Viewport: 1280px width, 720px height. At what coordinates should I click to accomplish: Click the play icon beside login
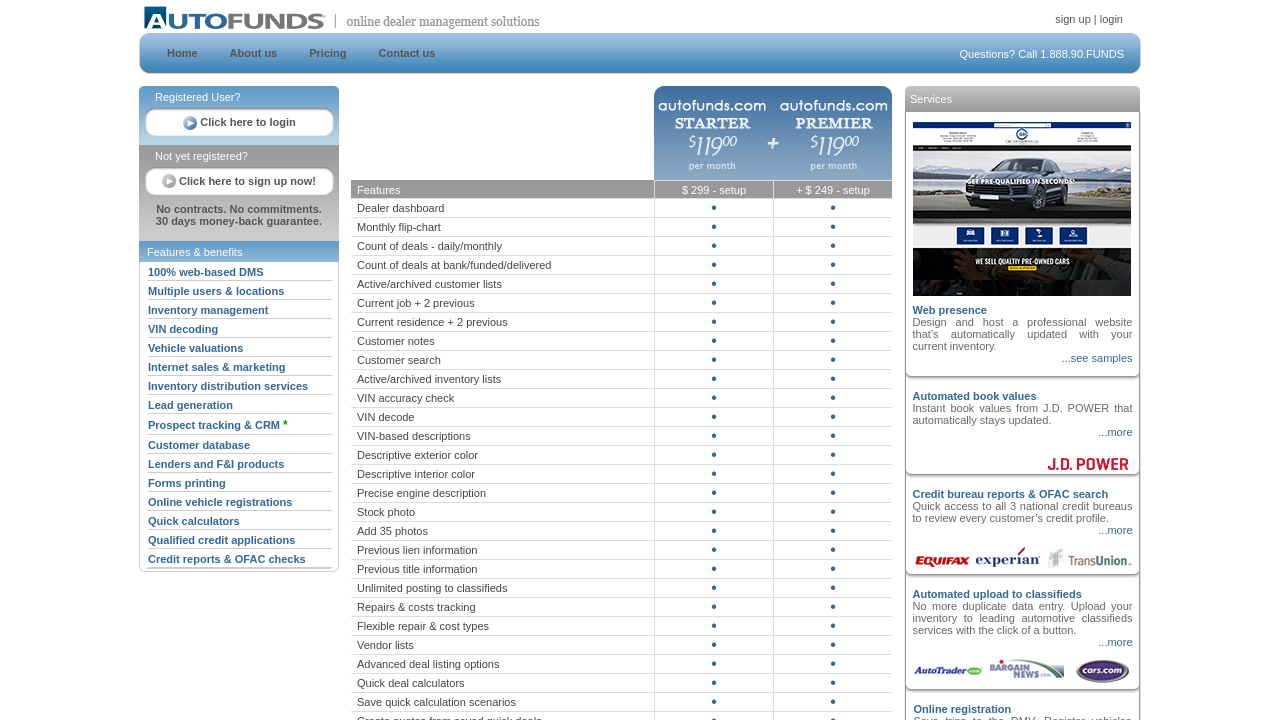[190, 123]
